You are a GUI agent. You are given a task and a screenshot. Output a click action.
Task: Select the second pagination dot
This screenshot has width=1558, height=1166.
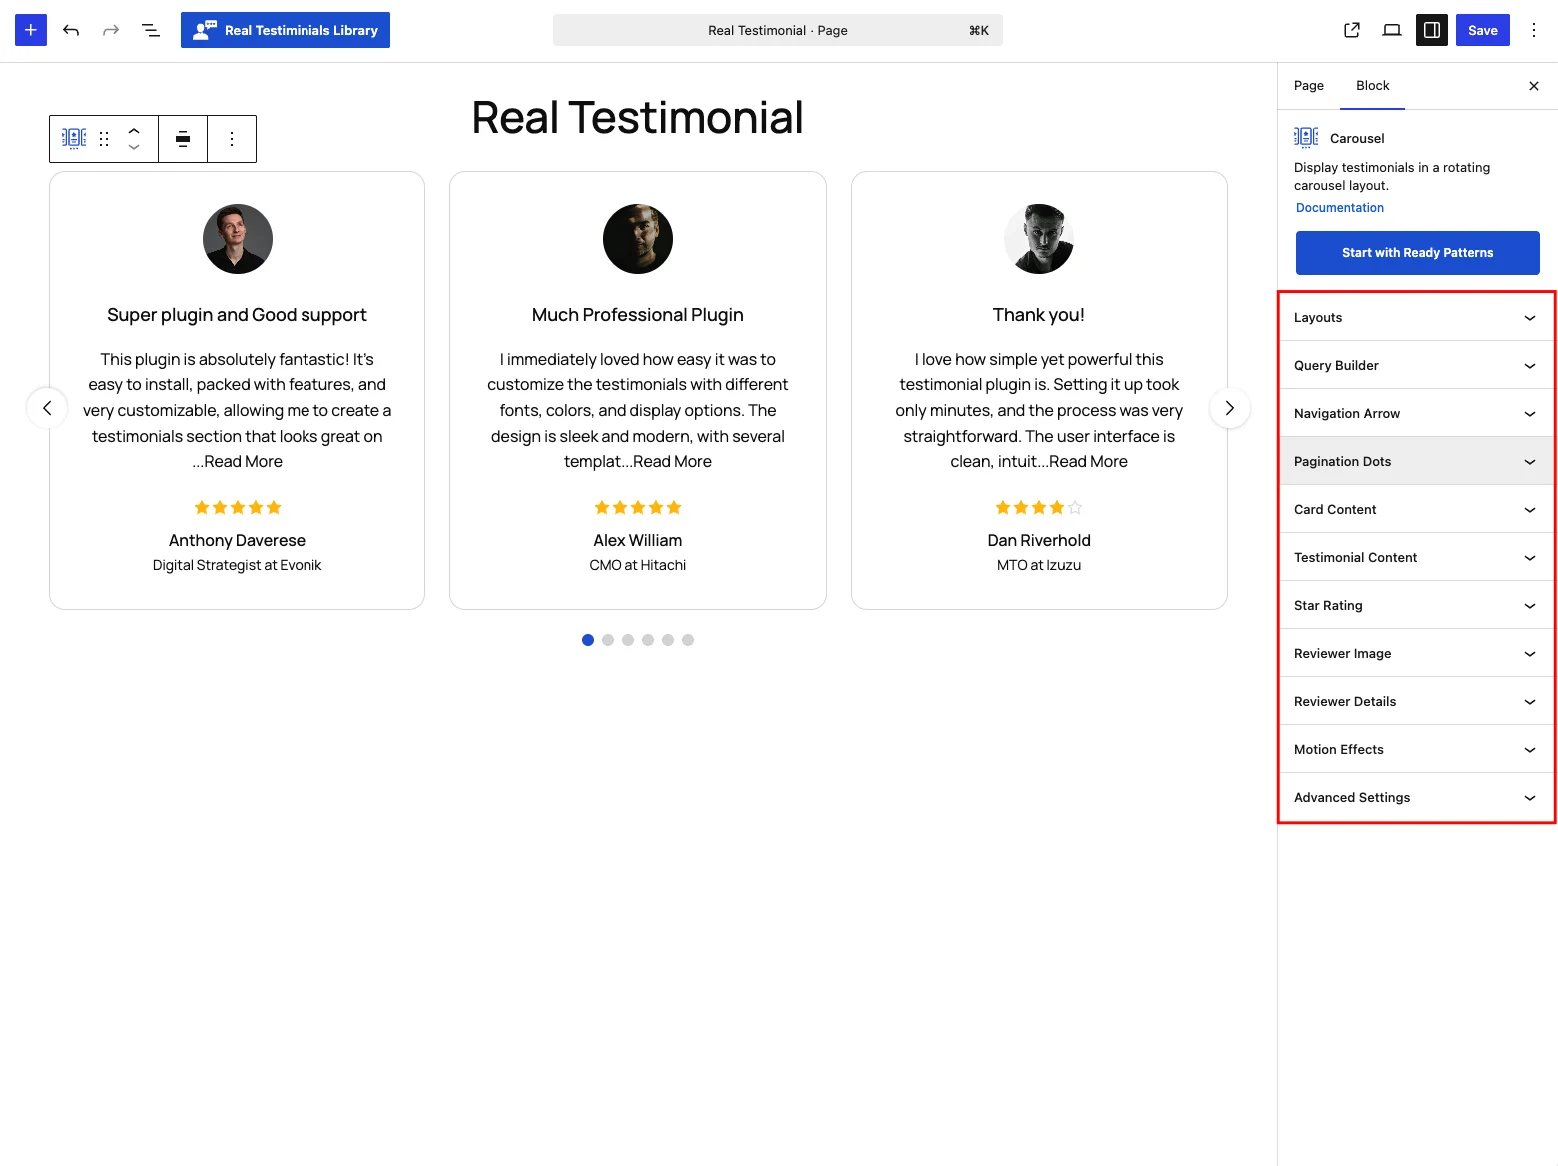click(x=608, y=640)
